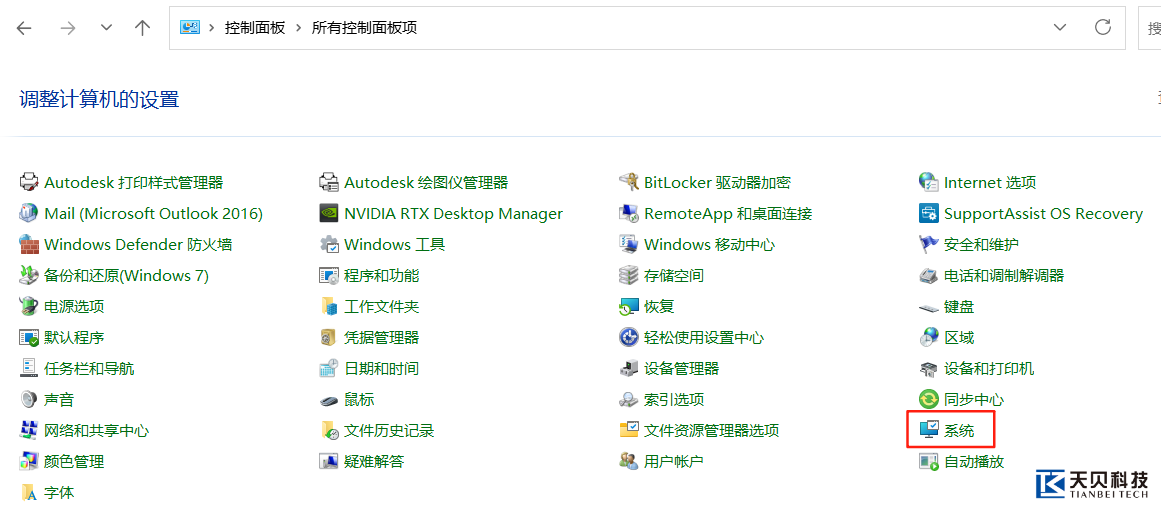The image size is (1161, 525).
Task: Click the 网络和共享中心 icon
Action: point(28,430)
